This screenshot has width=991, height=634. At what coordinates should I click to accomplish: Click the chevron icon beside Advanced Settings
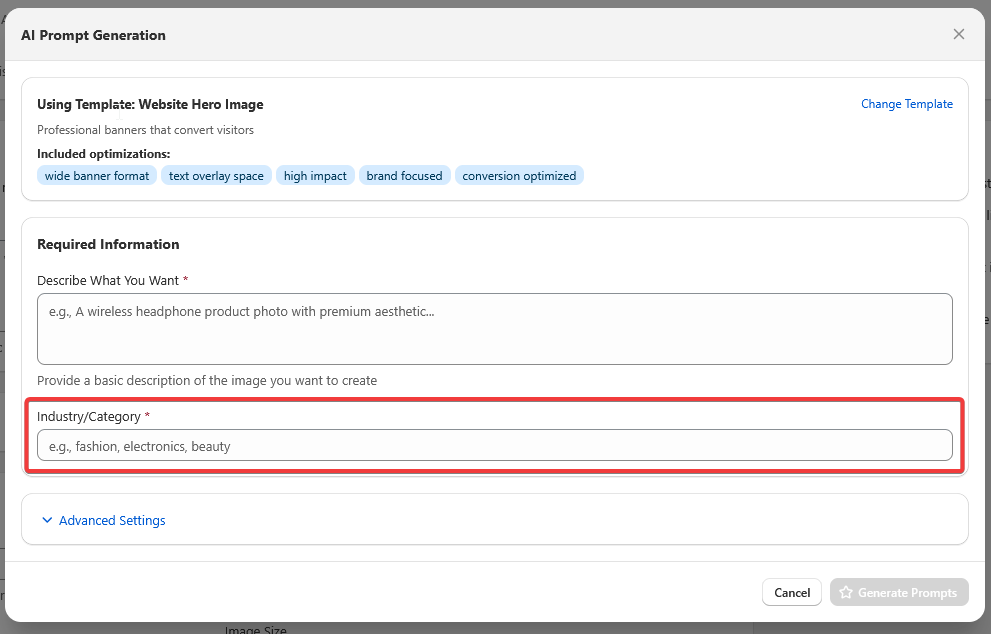tap(47, 520)
